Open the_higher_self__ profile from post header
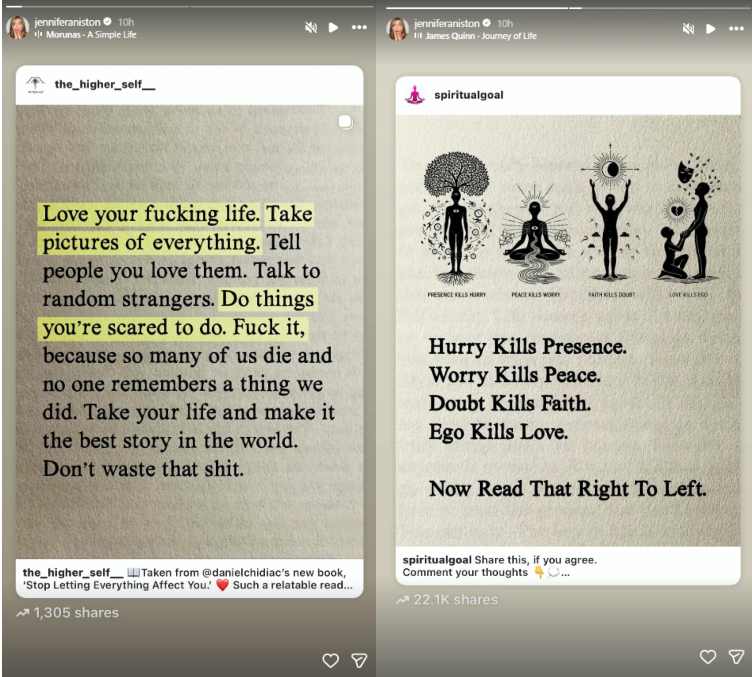 (105, 84)
